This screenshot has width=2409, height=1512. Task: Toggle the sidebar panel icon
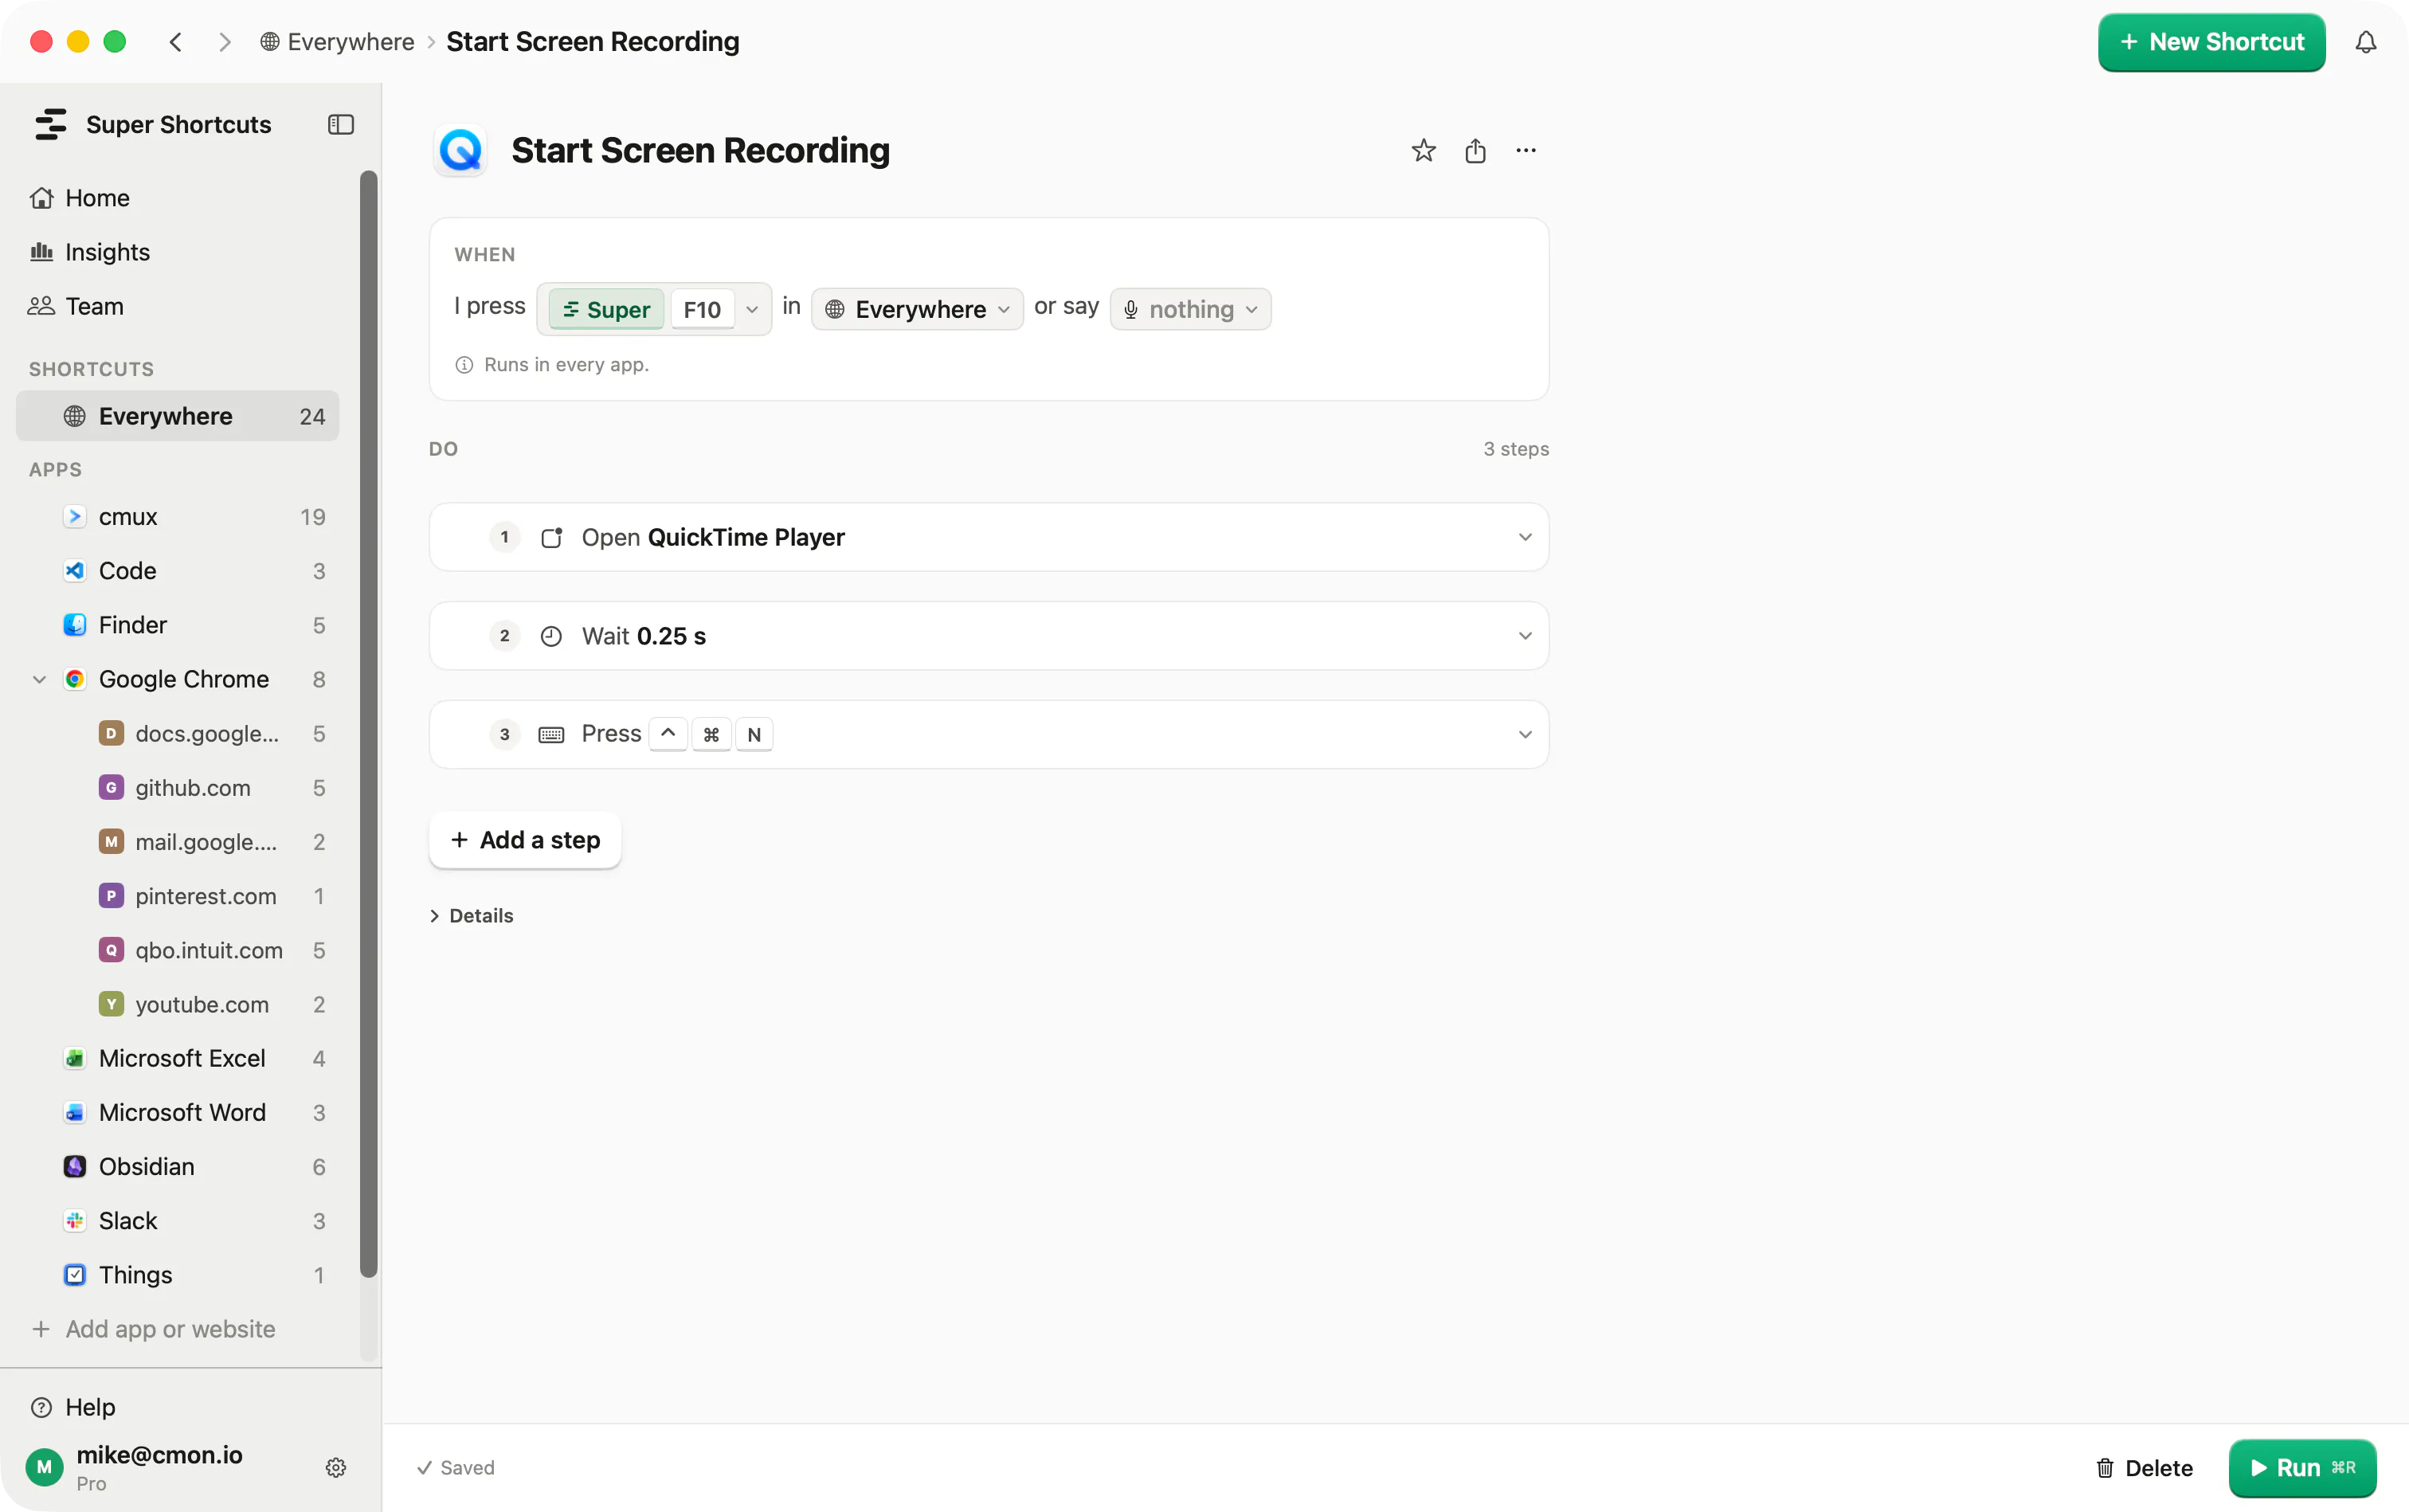point(340,124)
